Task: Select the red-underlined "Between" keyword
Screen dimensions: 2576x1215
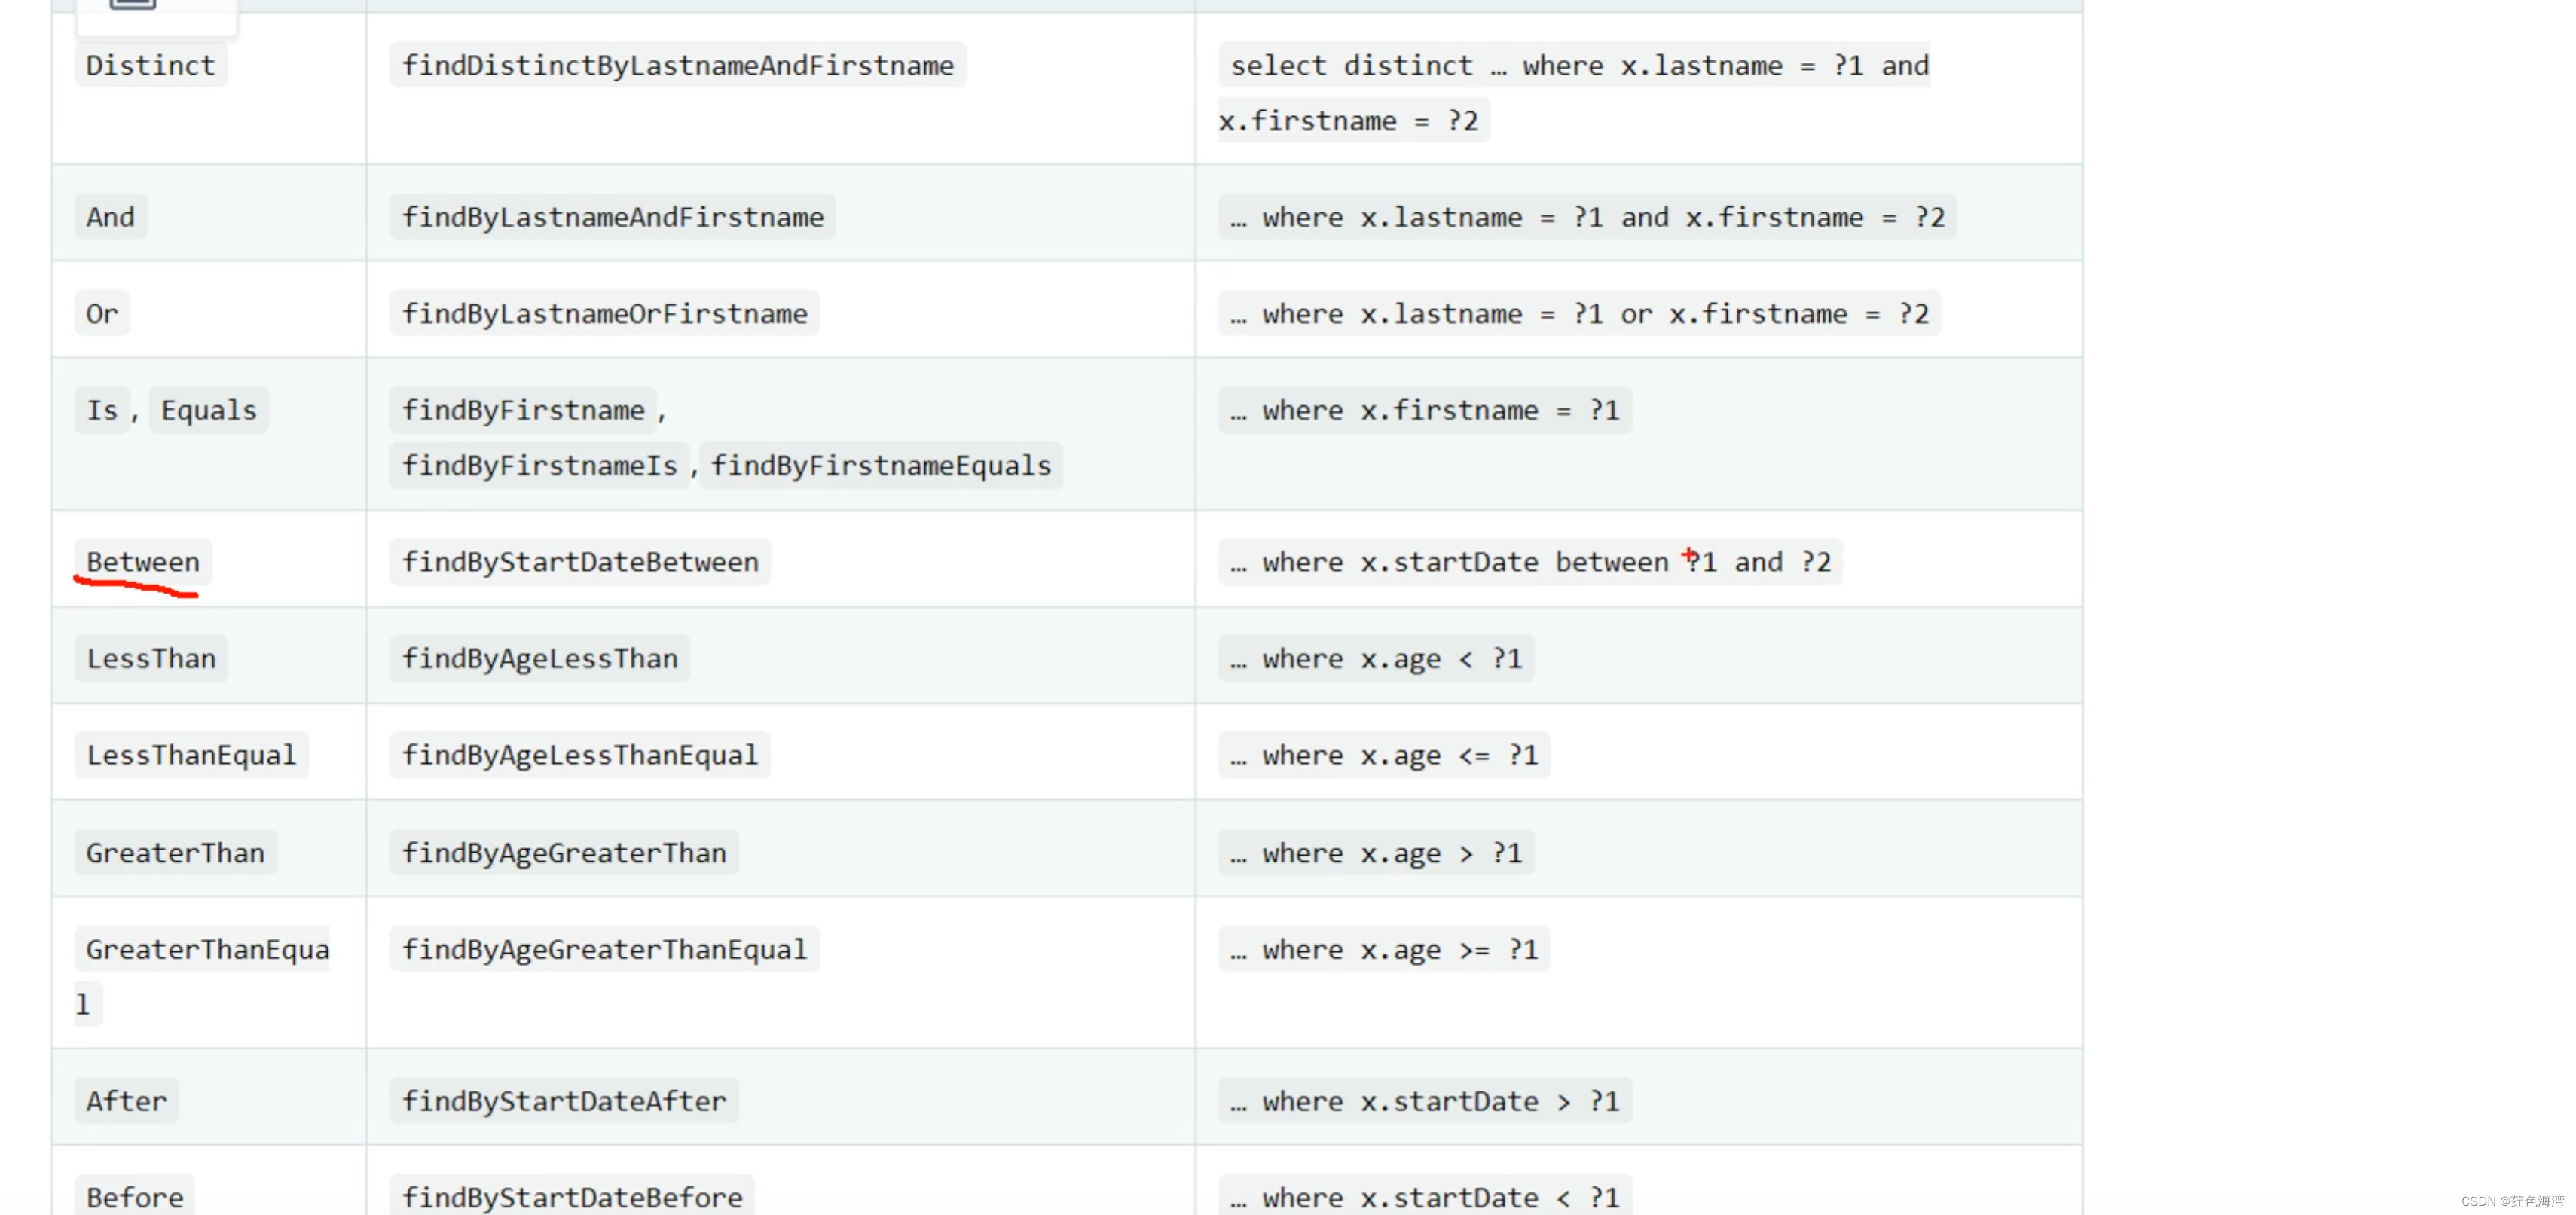Action: point(141,562)
